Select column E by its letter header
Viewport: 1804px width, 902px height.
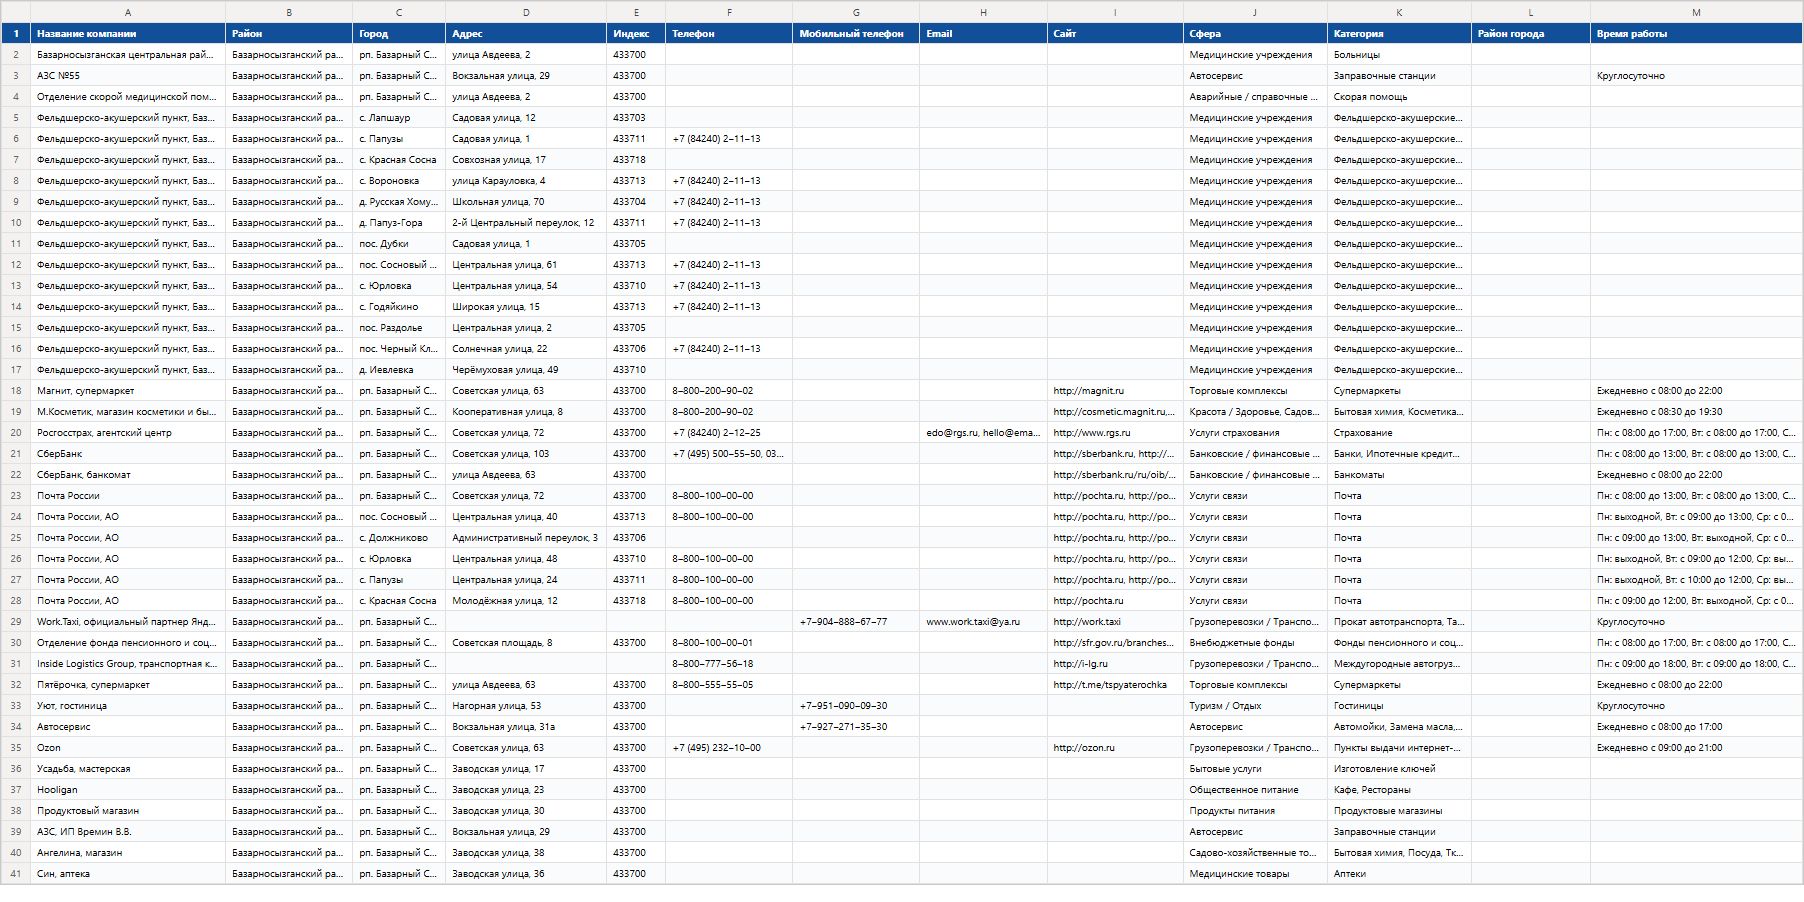pos(636,12)
